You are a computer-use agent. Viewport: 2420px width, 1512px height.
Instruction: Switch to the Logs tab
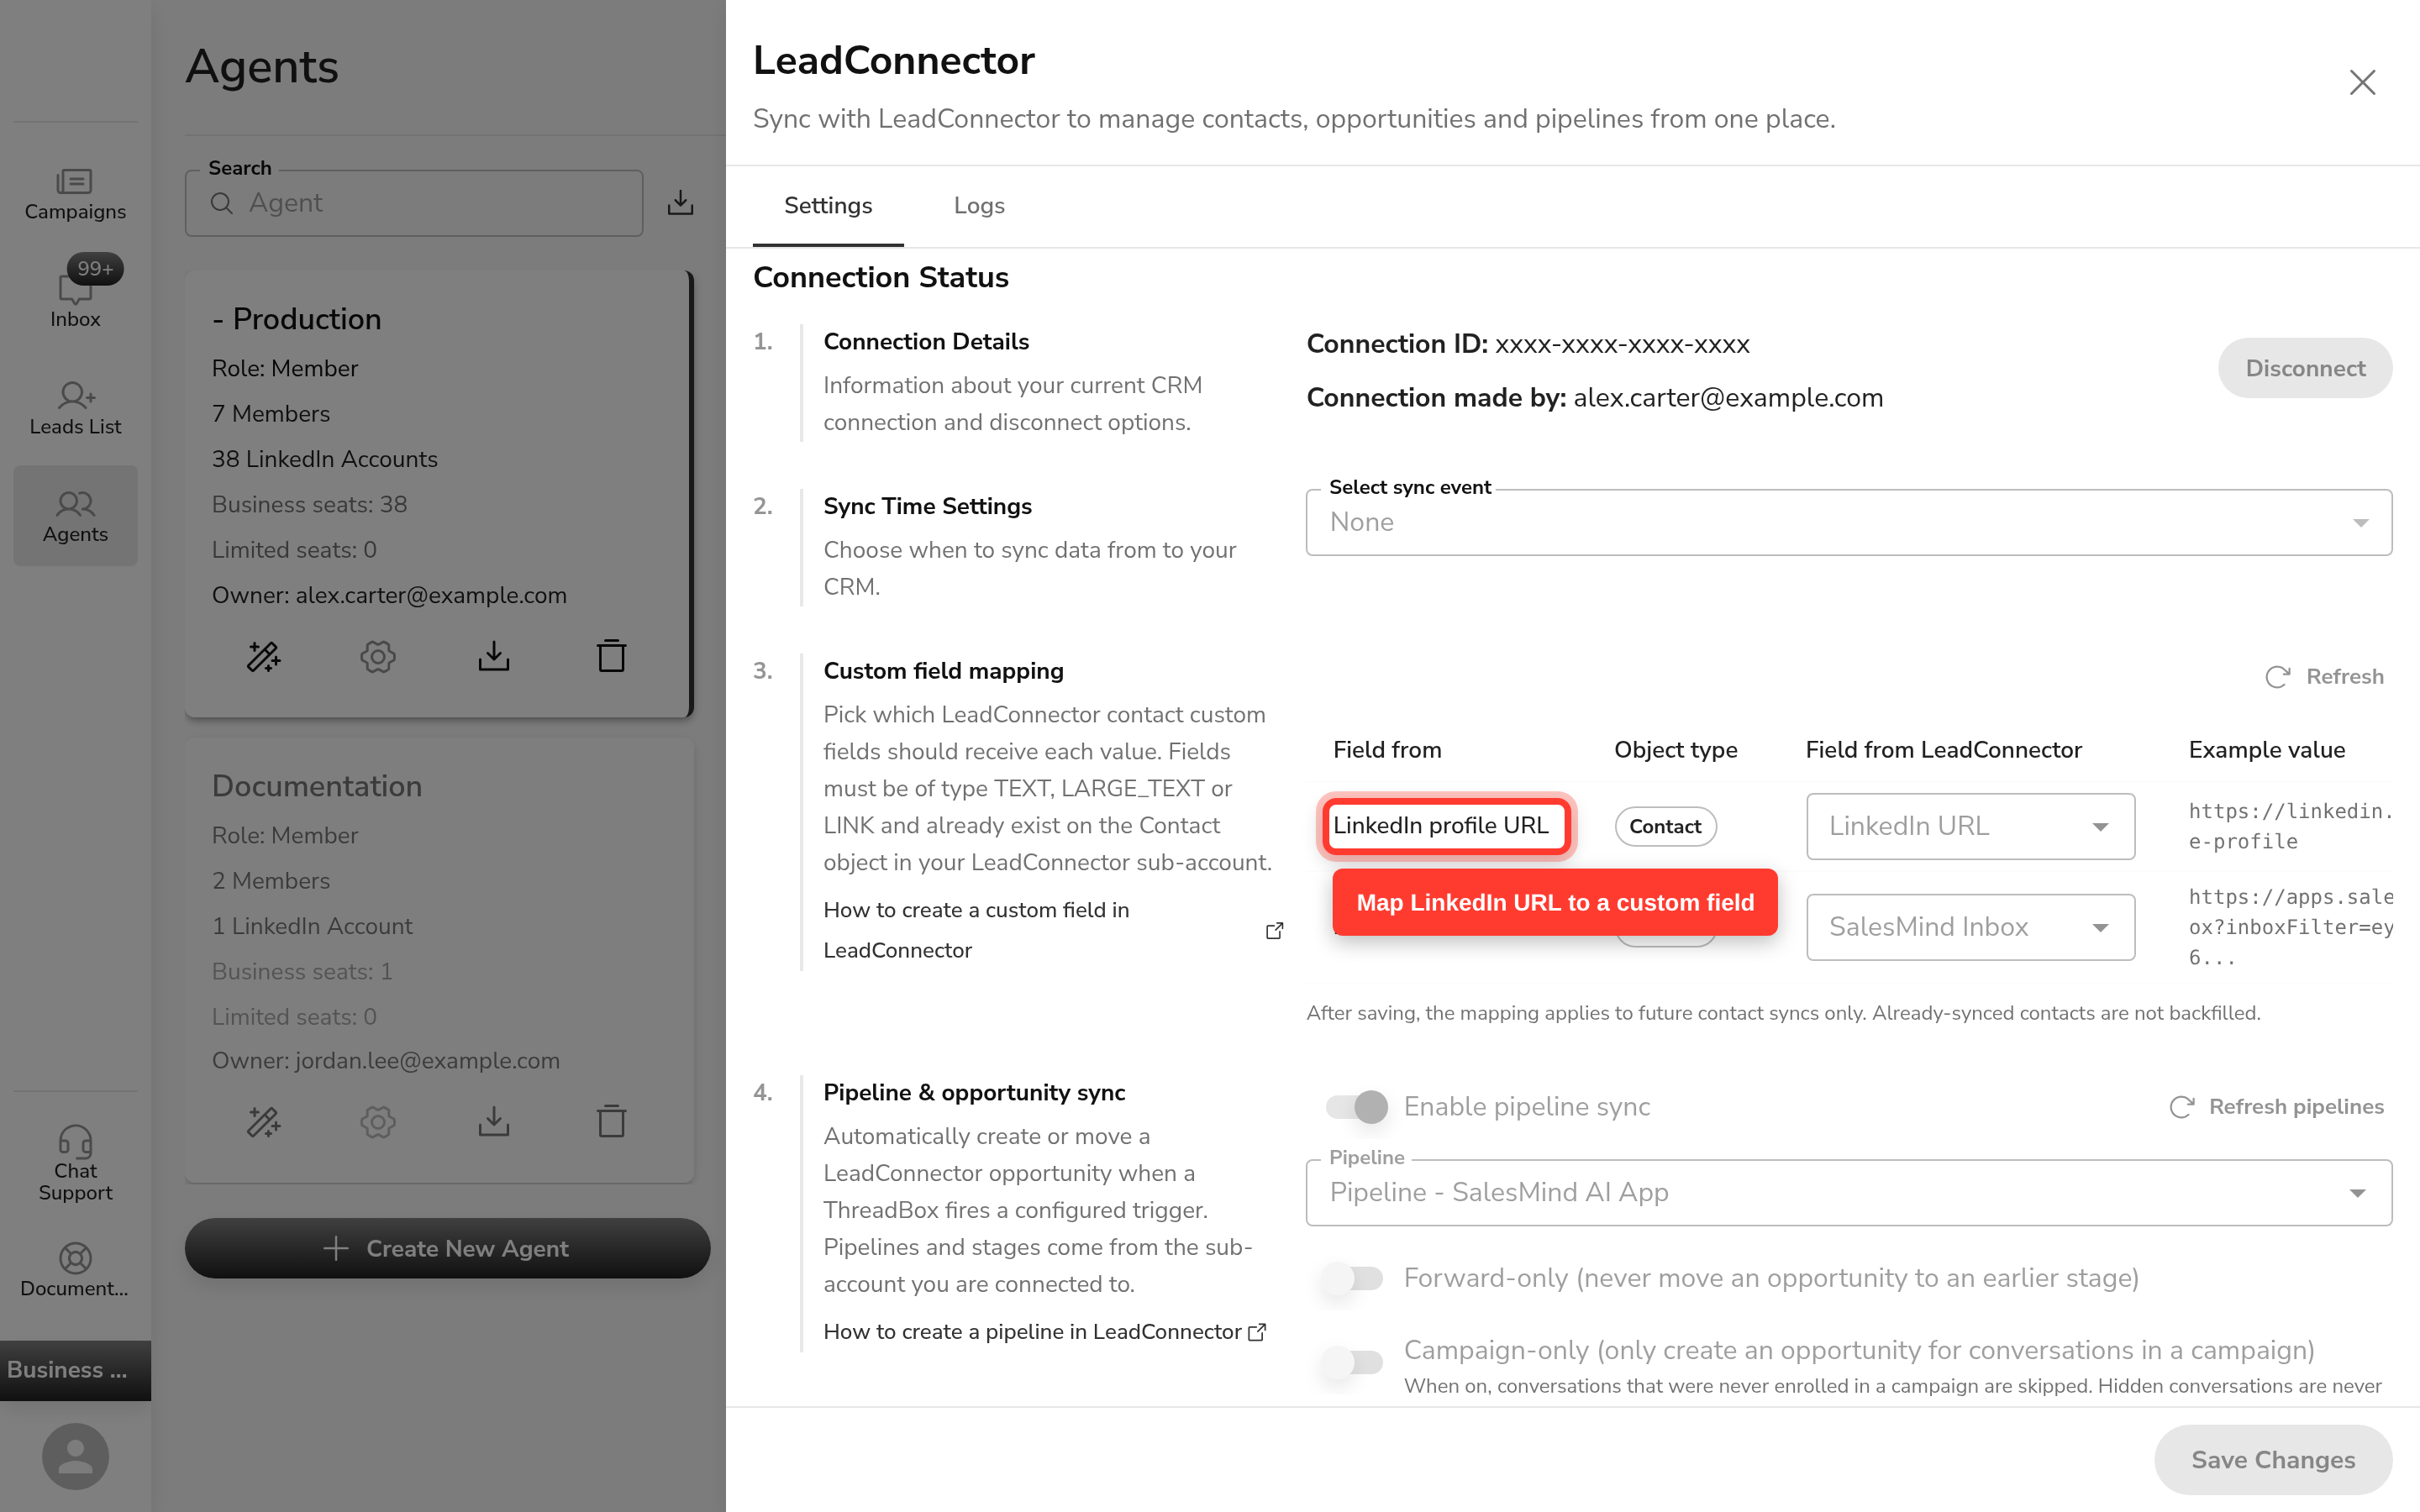tap(979, 205)
